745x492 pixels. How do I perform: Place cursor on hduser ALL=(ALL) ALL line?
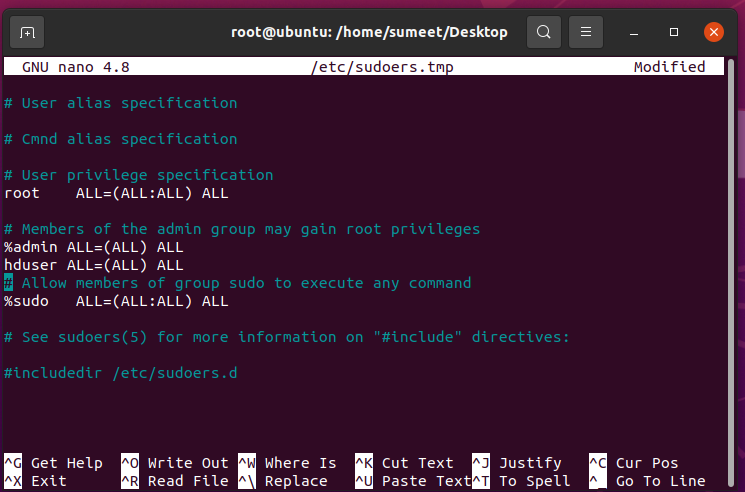click(x=94, y=265)
